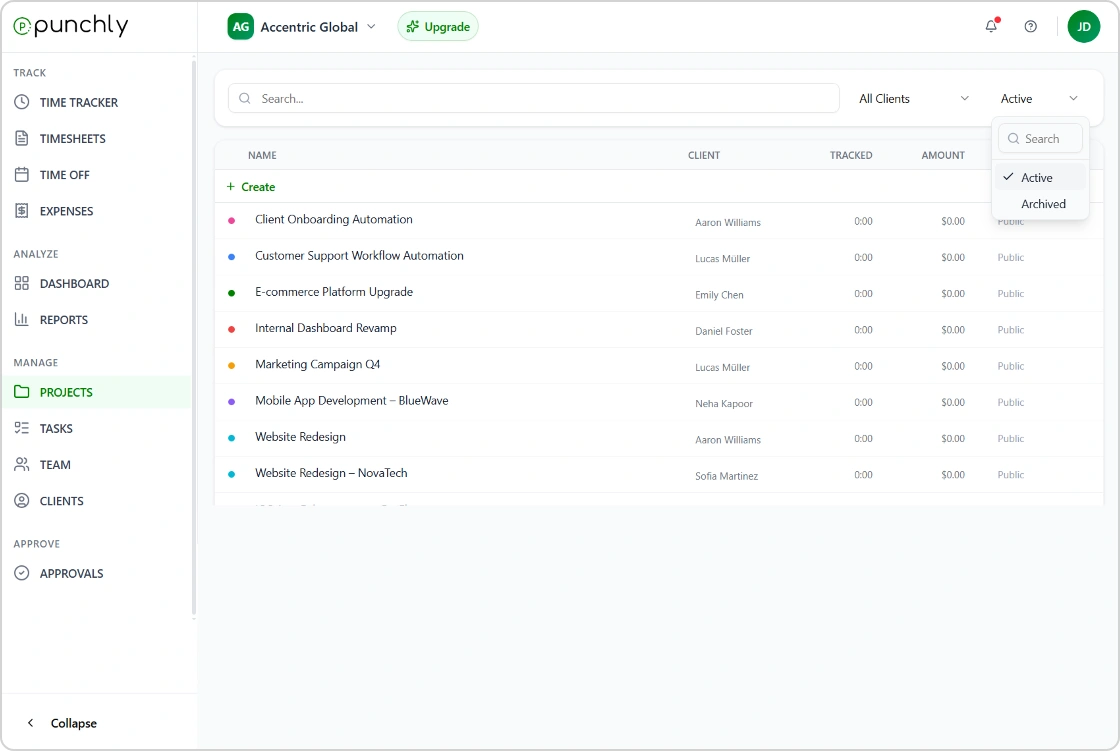Select the Active status option
Screen dimensions: 1120x751
(x=1037, y=178)
